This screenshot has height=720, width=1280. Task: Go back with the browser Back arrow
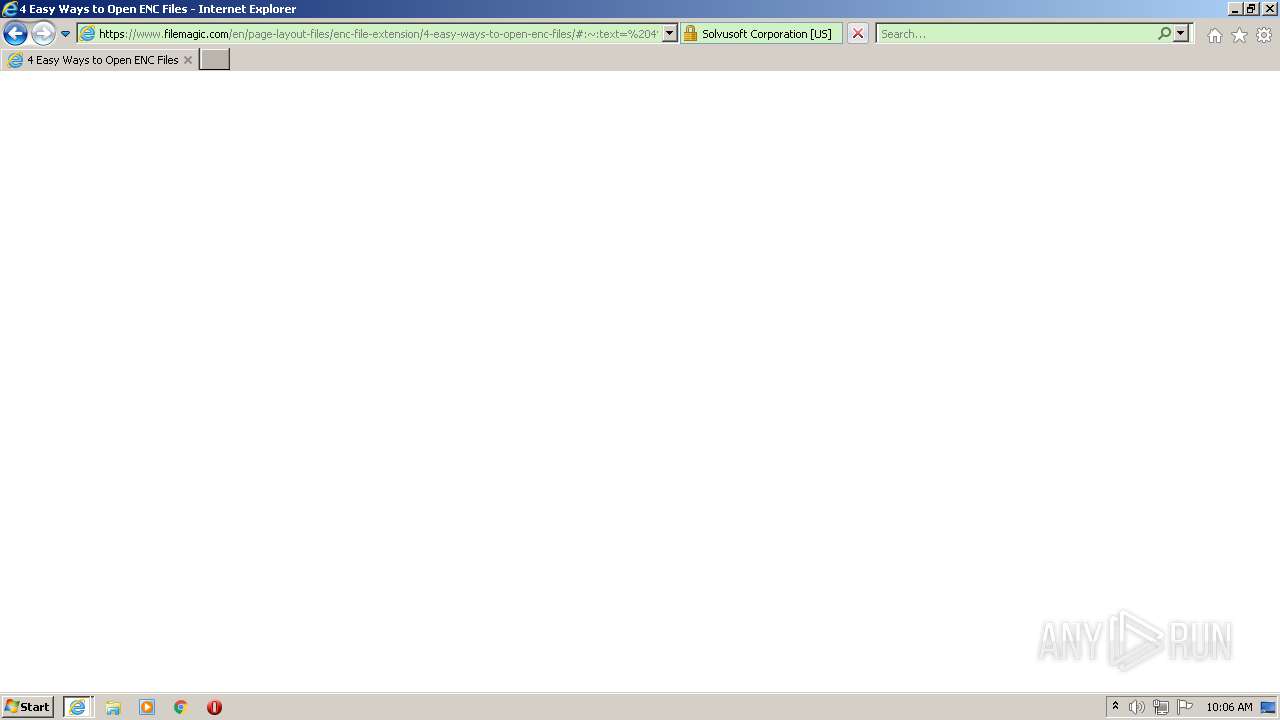pos(15,34)
